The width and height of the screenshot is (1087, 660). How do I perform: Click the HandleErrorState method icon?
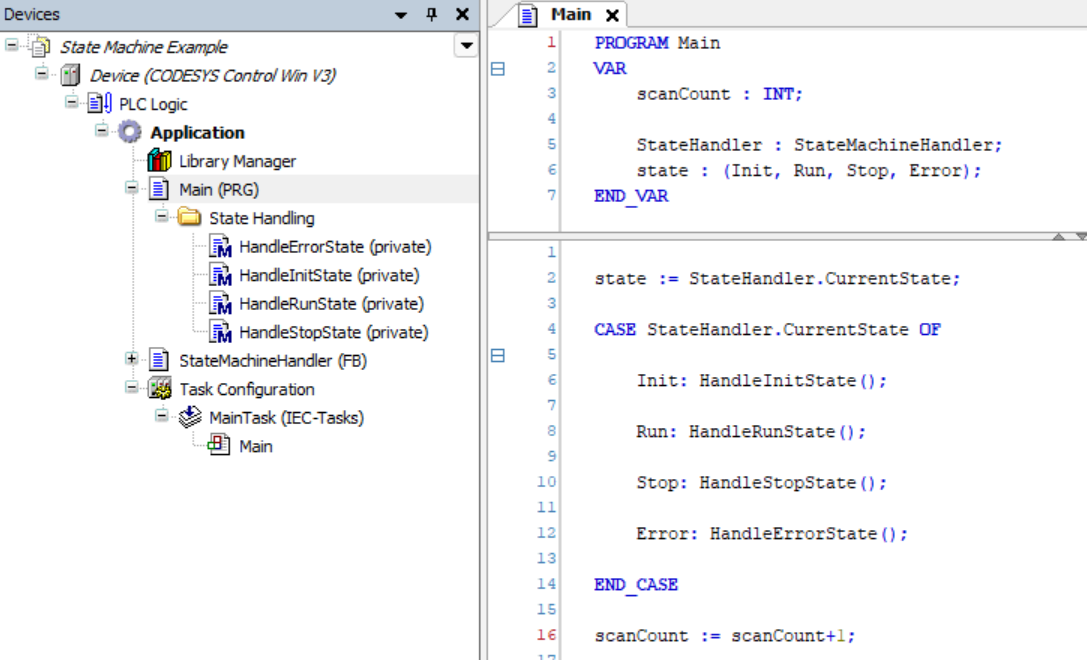point(220,247)
